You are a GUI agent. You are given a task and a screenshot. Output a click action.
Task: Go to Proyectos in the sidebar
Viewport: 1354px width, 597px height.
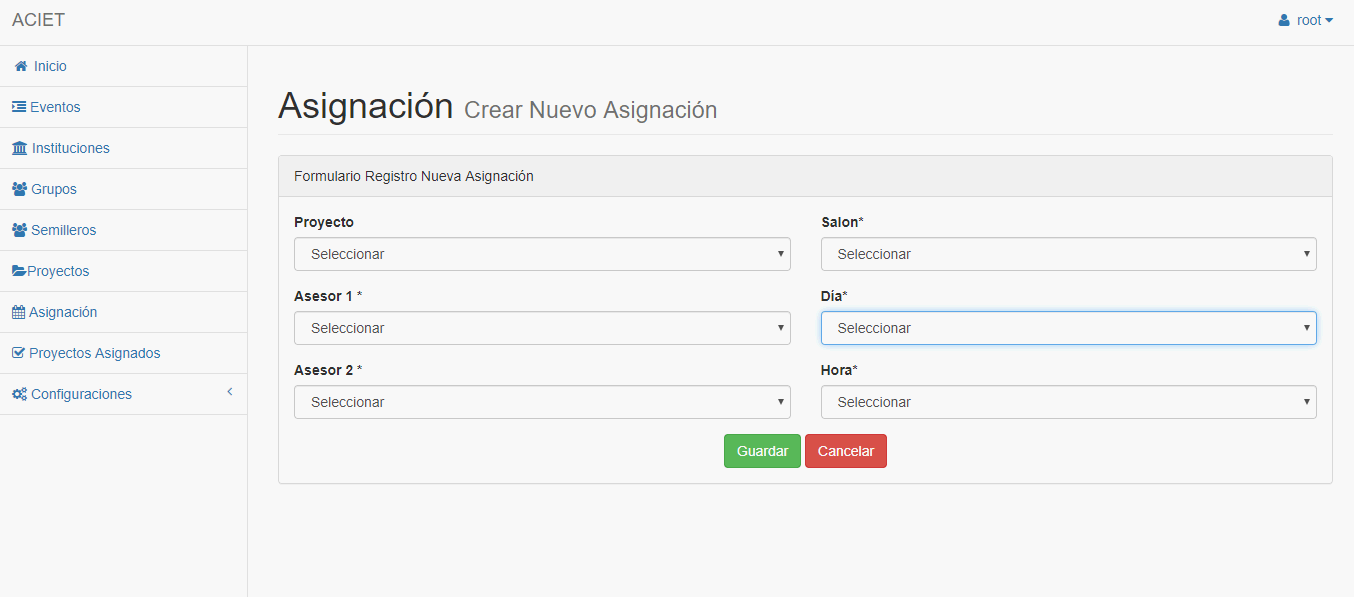click(x=123, y=271)
